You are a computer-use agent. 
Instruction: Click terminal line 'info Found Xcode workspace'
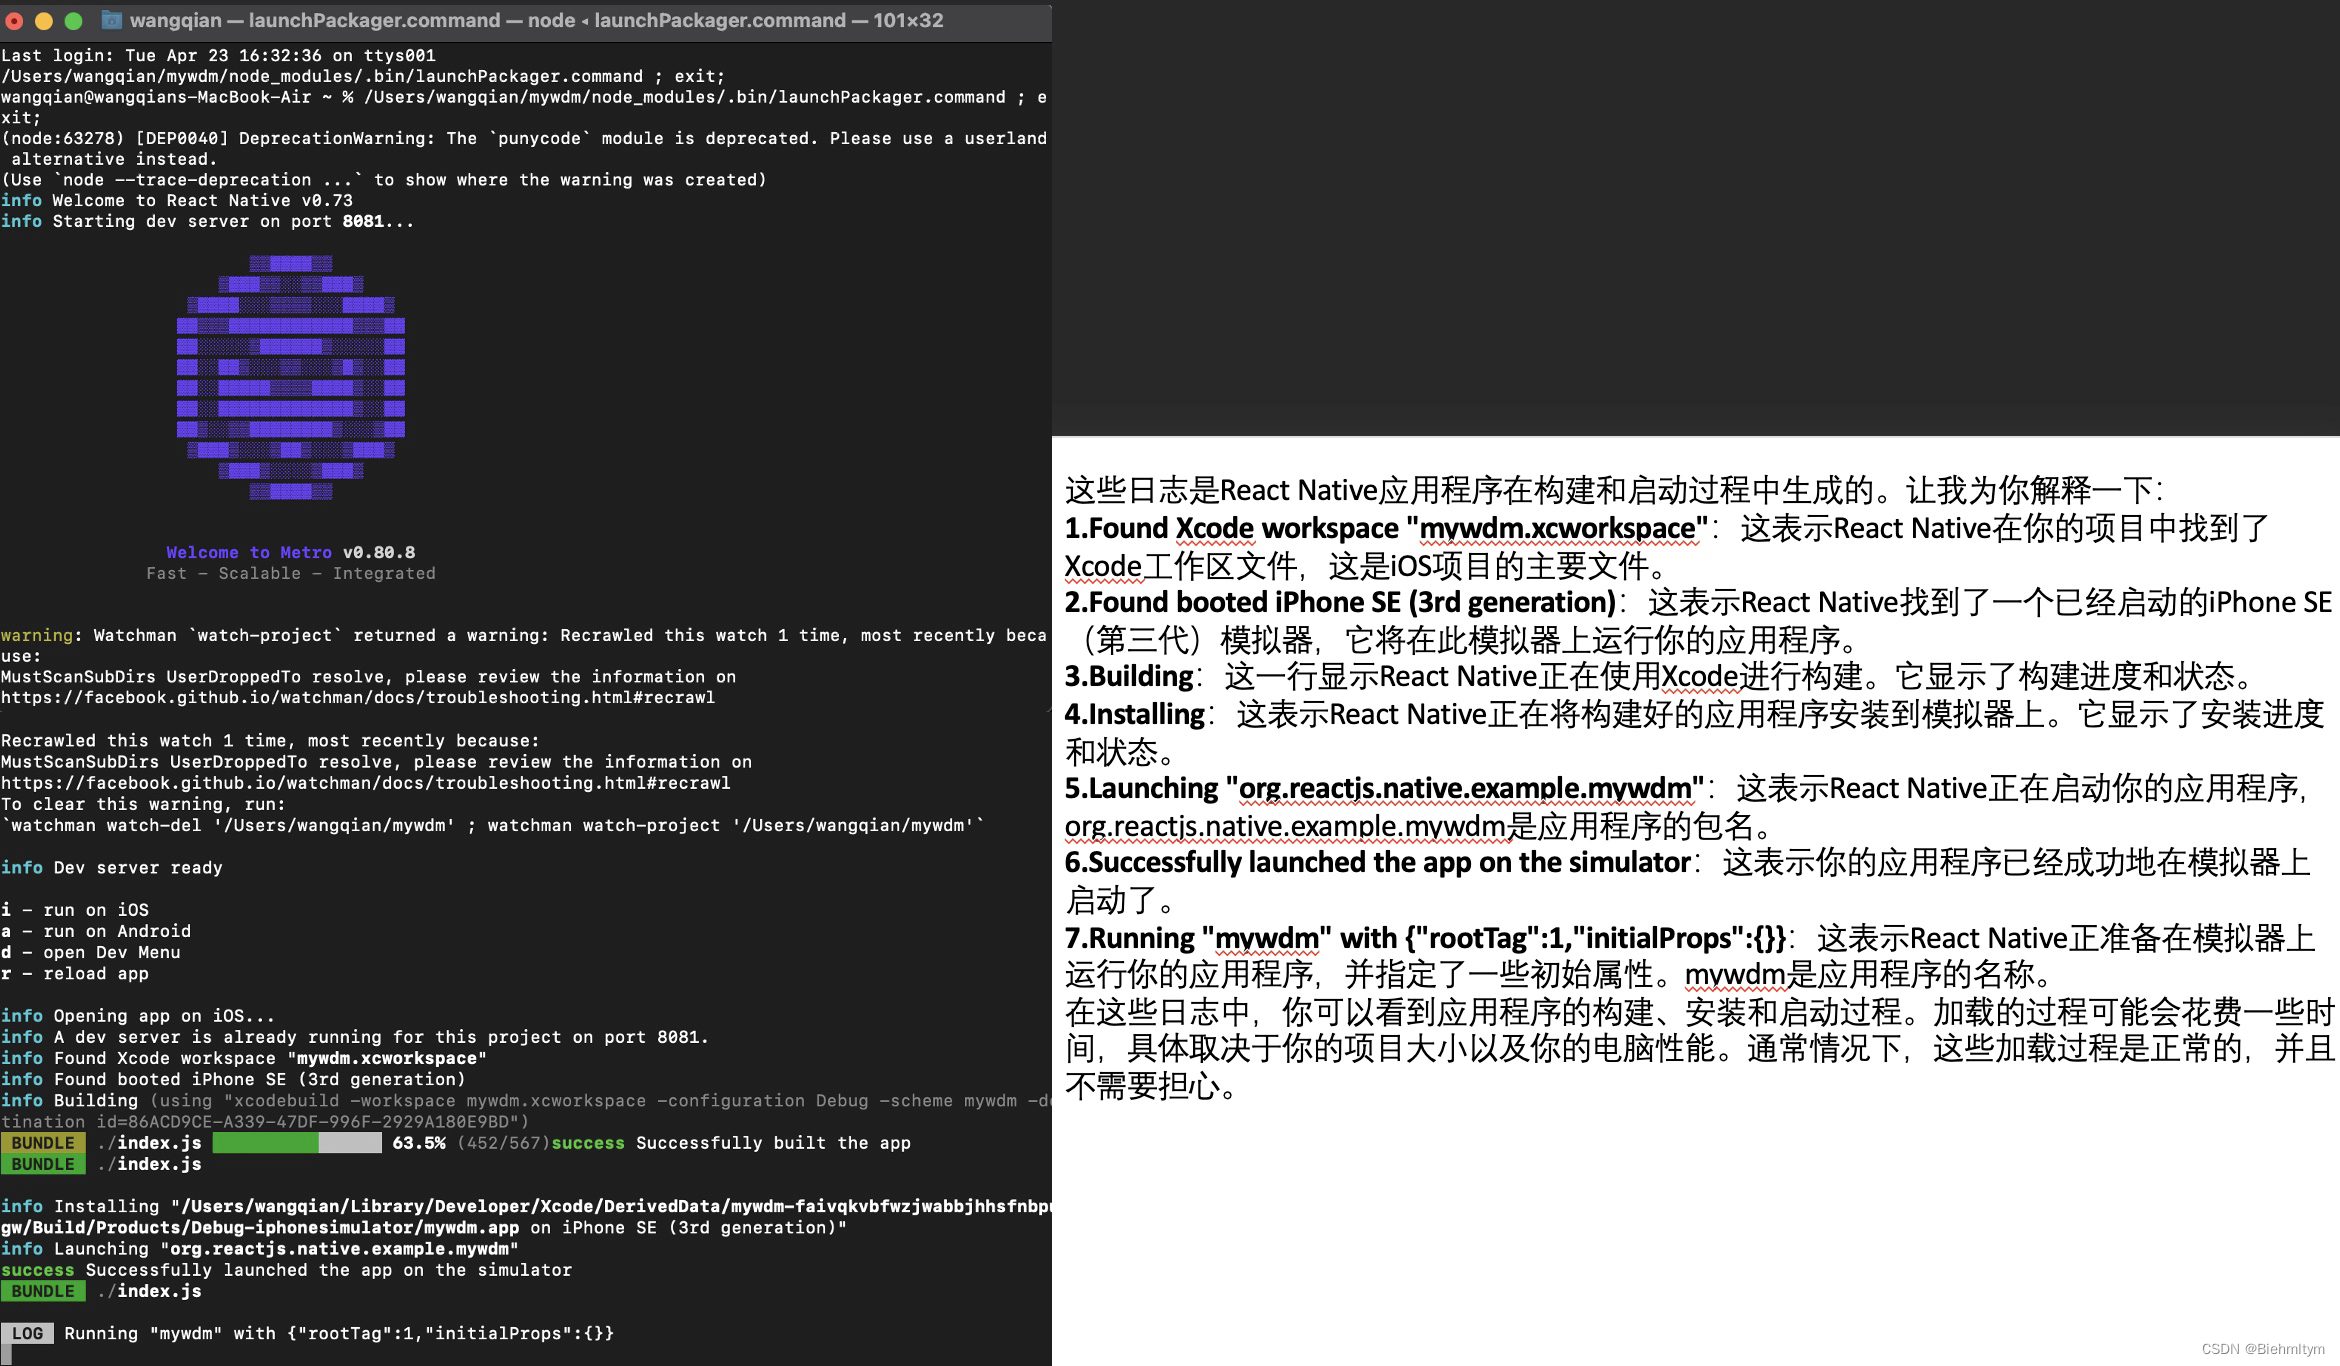[x=244, y=1058]
